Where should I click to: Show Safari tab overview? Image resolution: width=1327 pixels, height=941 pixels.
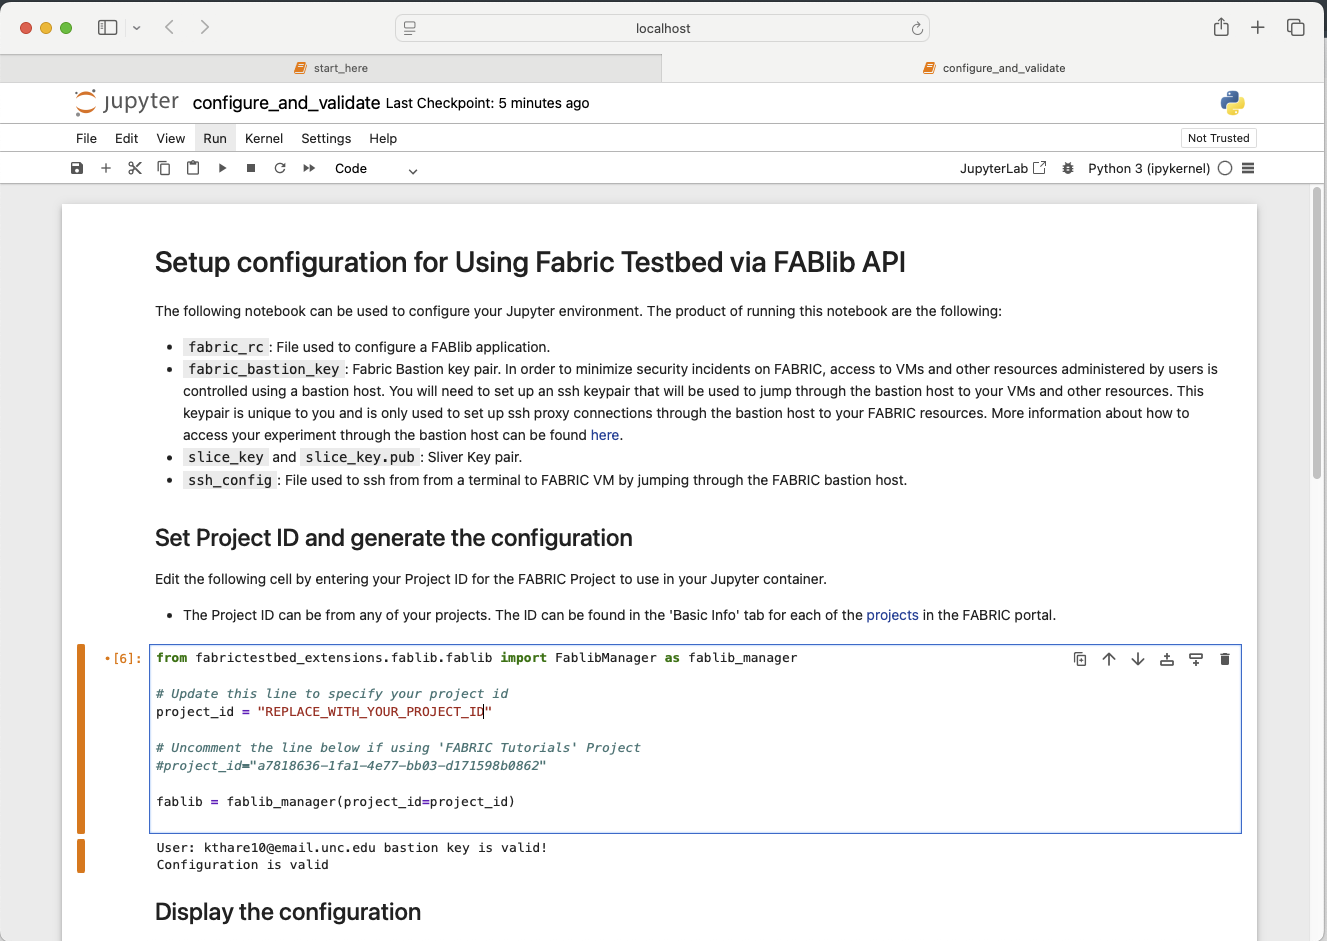1296,28
